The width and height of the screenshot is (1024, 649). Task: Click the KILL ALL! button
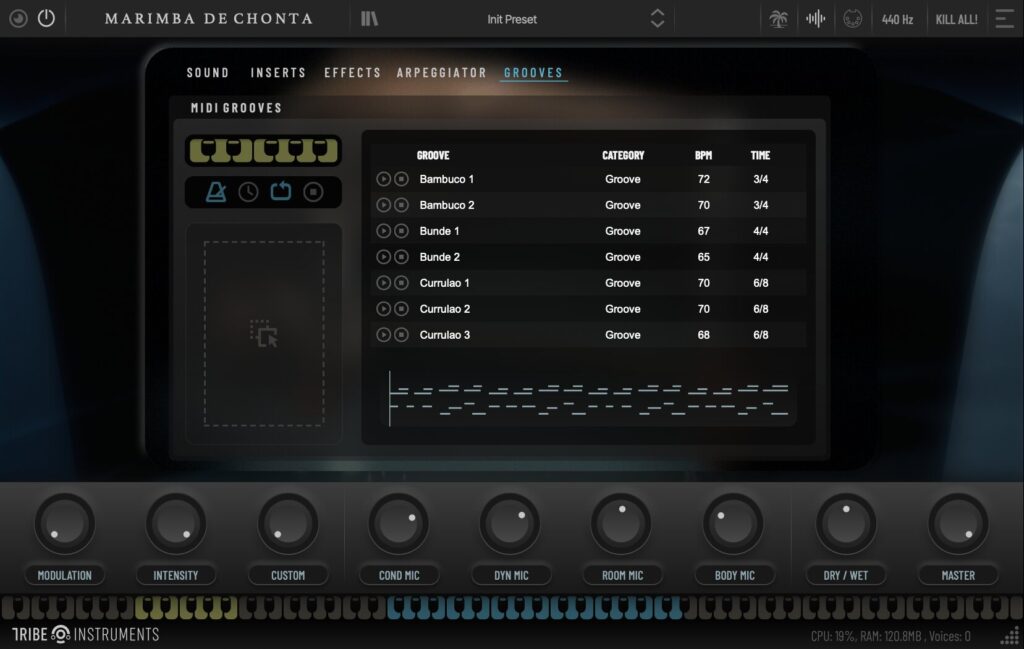(x=956, y=20)
